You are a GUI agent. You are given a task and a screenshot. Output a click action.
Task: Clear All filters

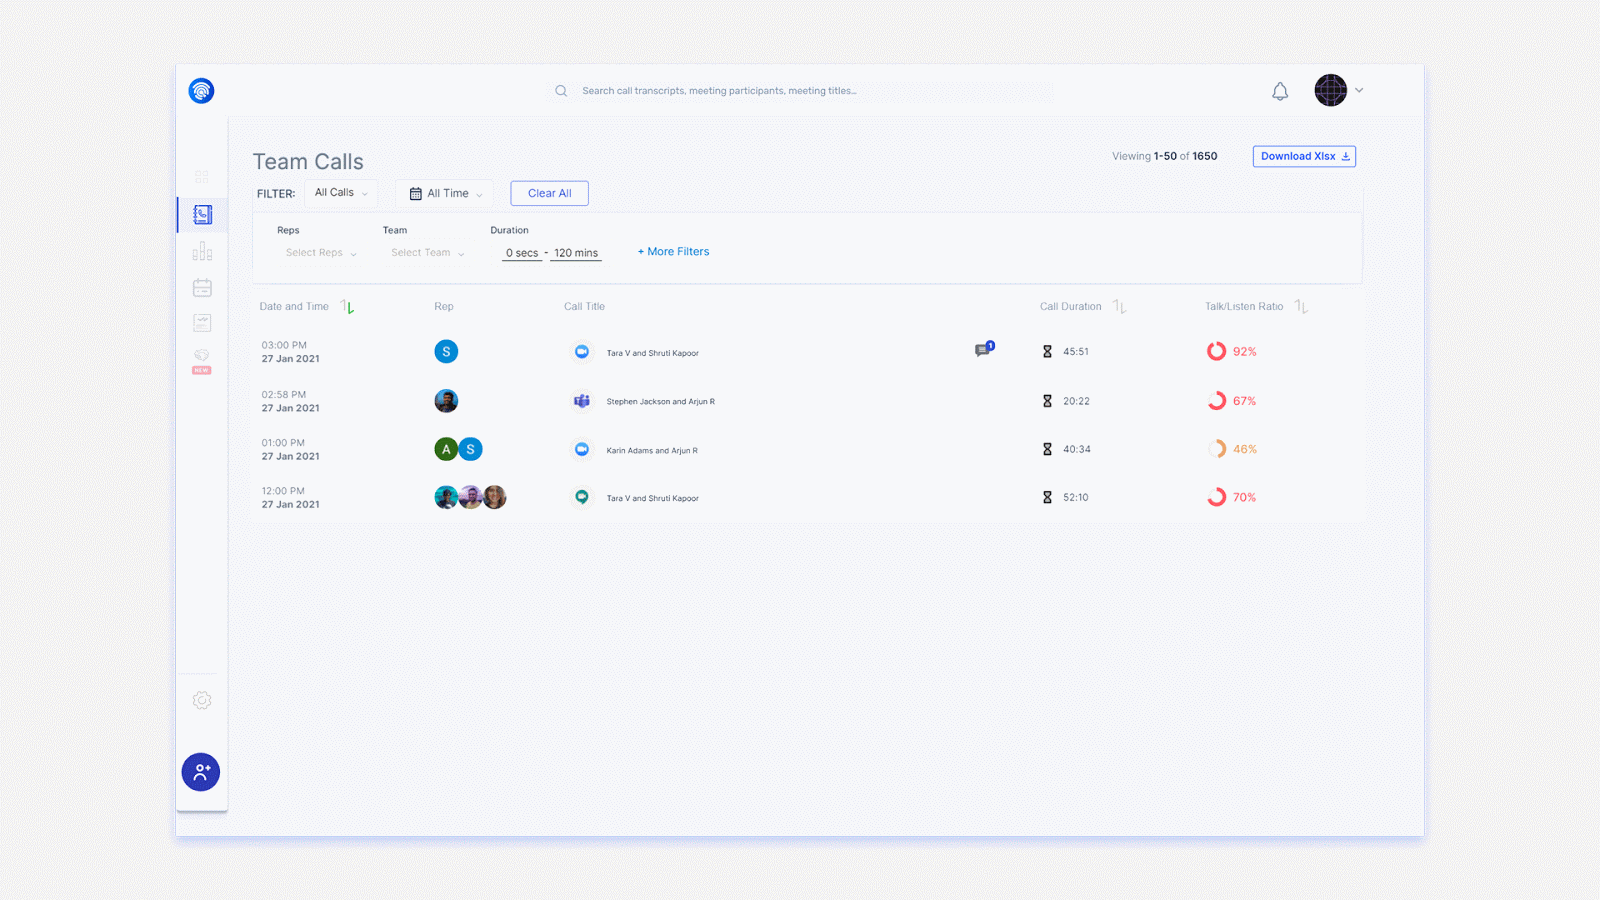pyautogui.click(x=549, y=193)
